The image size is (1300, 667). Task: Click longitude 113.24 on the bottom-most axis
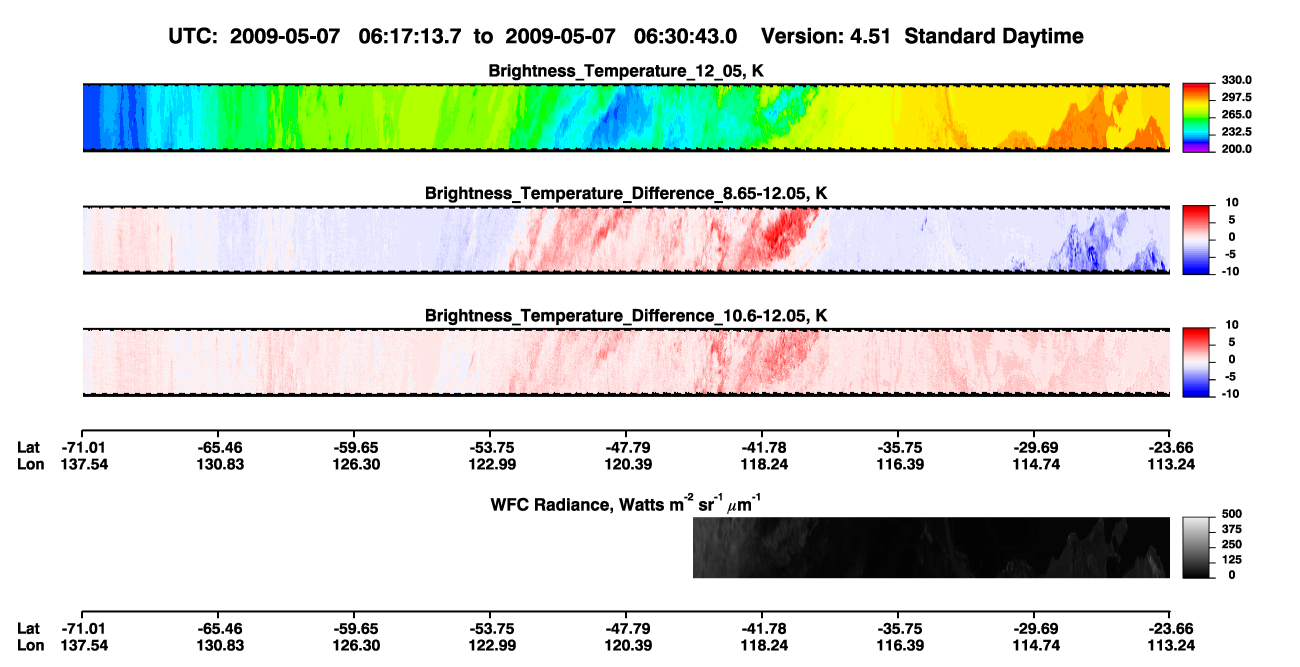(x=1170, y=645)
